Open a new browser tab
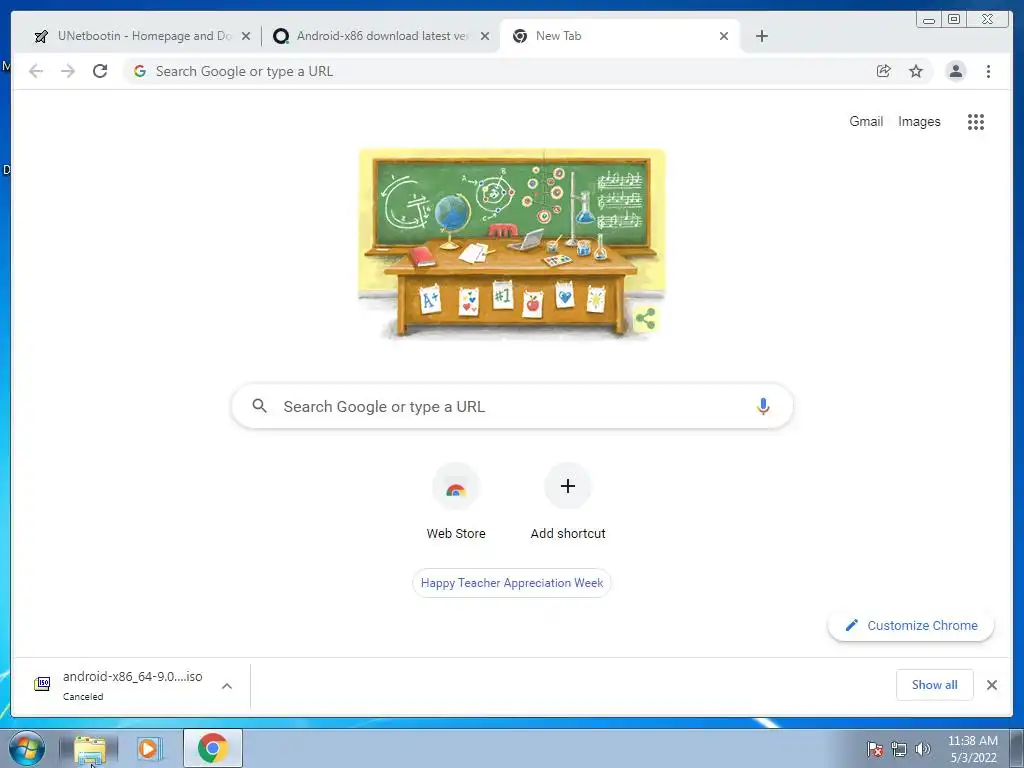1024x768 pixels. (761, 36)
